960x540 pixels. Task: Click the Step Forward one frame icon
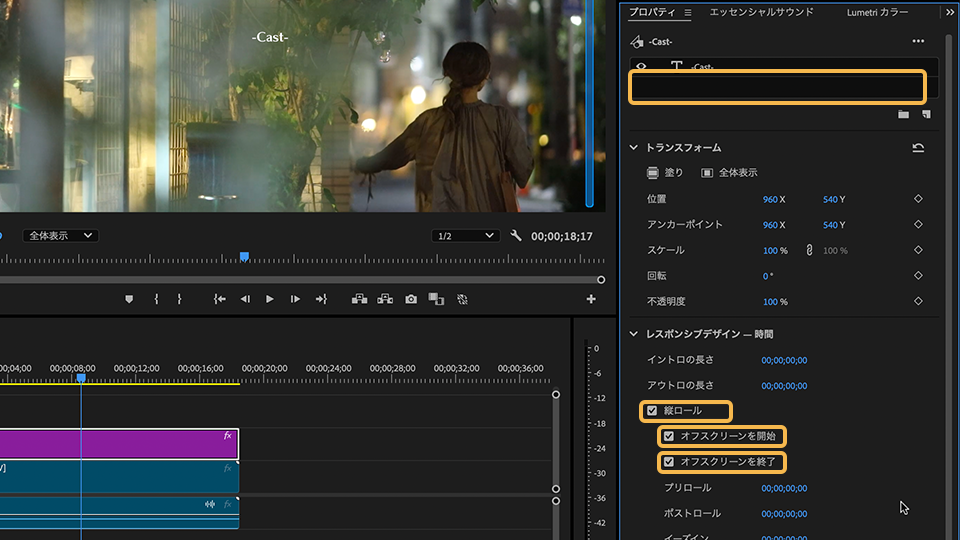[x=295, y=299]
